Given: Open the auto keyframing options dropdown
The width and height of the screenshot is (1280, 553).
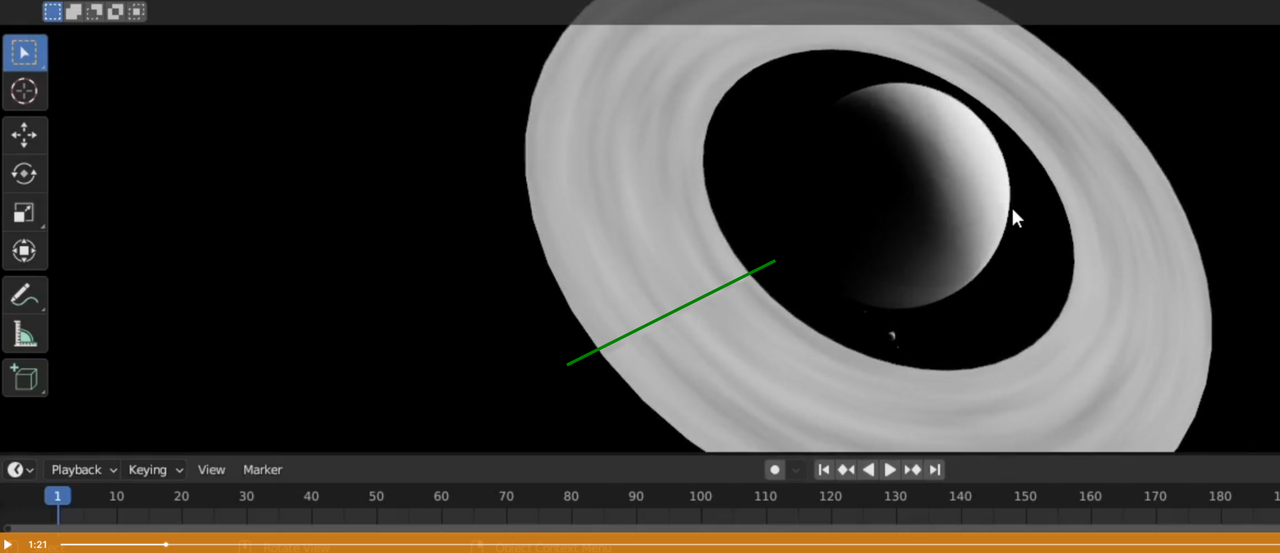Looking at the screenshot, I should [x=796, y=470].
